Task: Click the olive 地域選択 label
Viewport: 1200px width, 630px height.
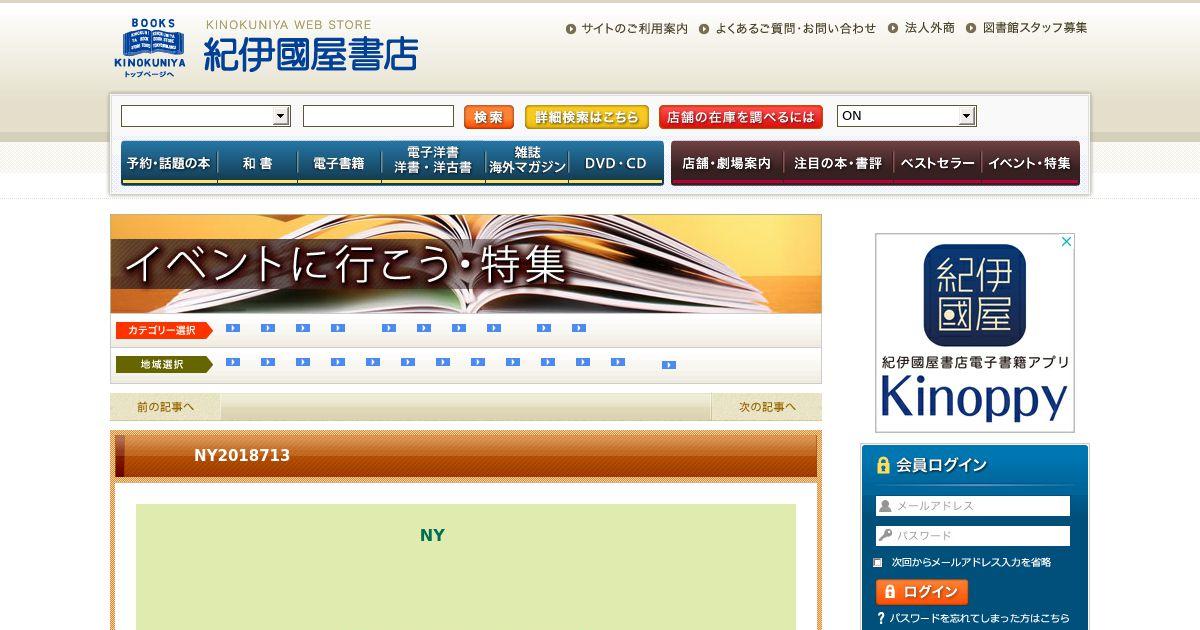Action: 163,364
